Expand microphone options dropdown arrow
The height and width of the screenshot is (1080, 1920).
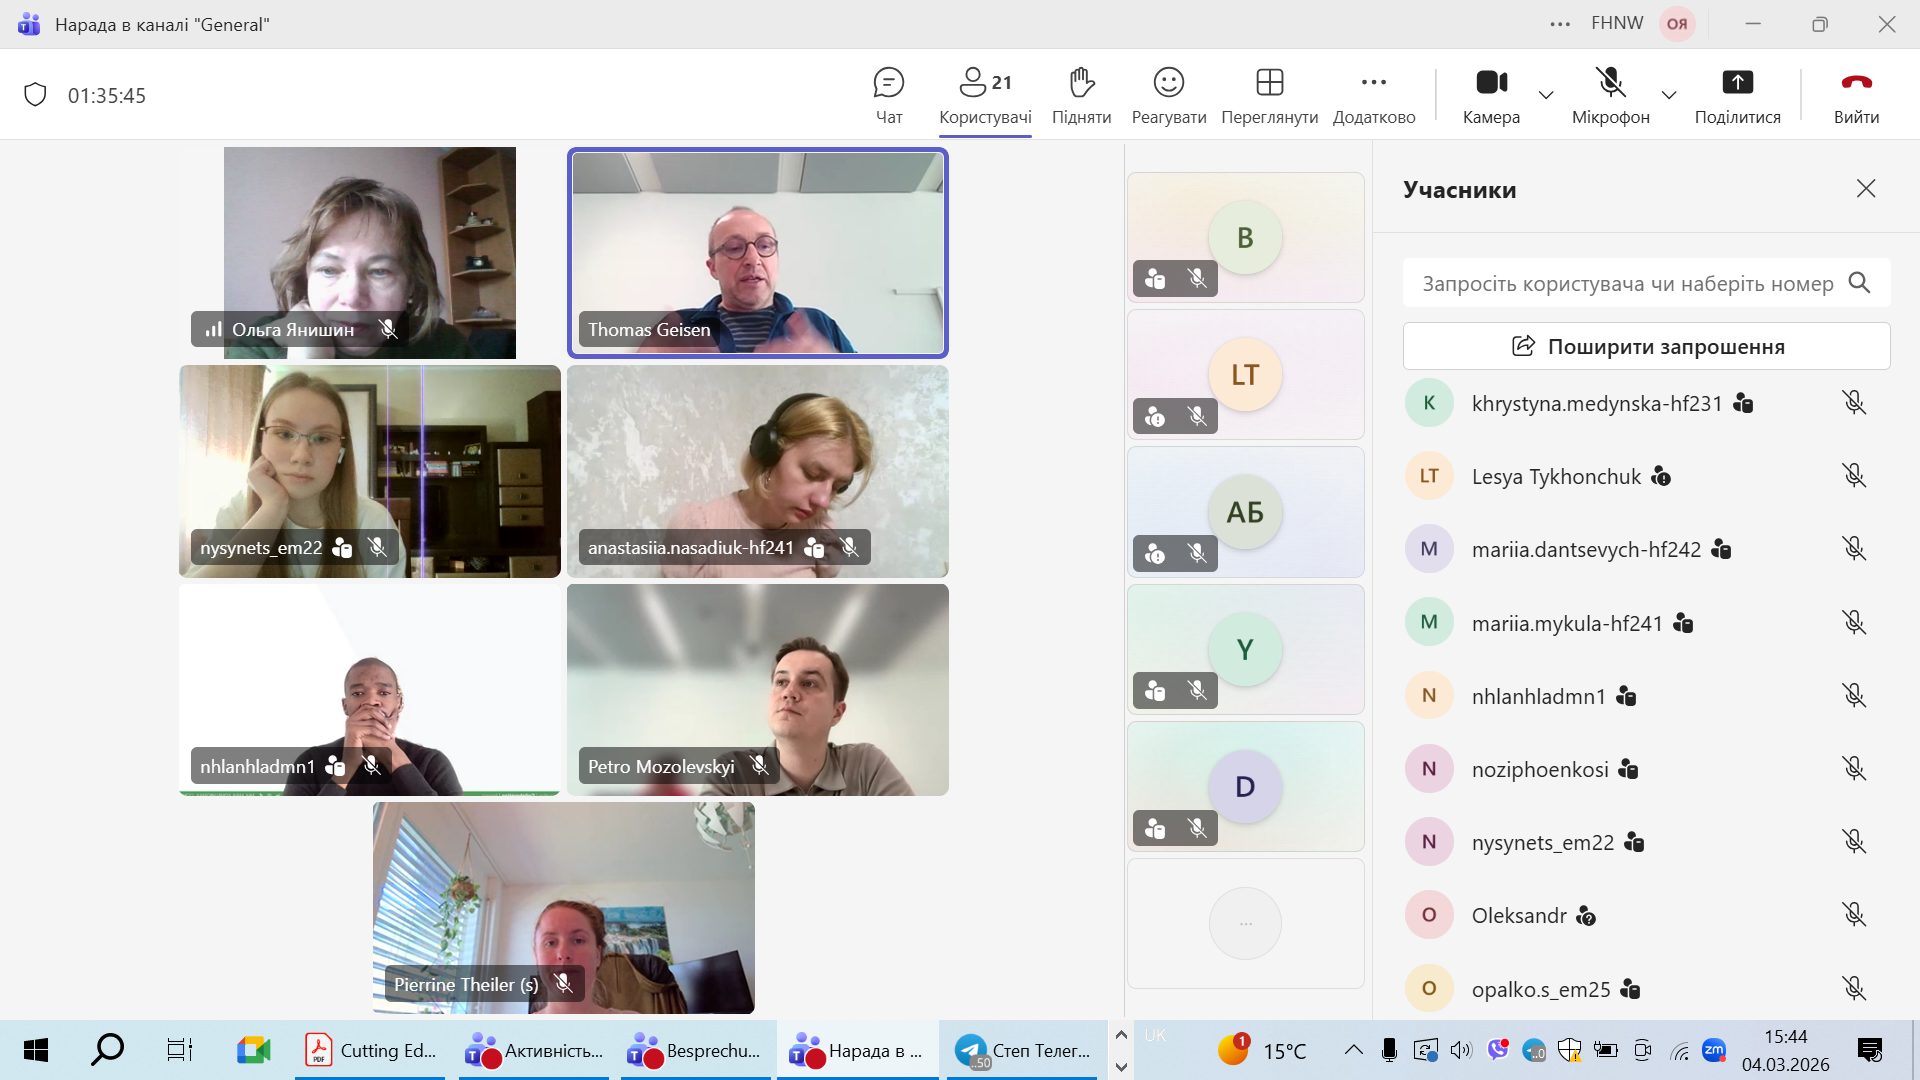1669,95
